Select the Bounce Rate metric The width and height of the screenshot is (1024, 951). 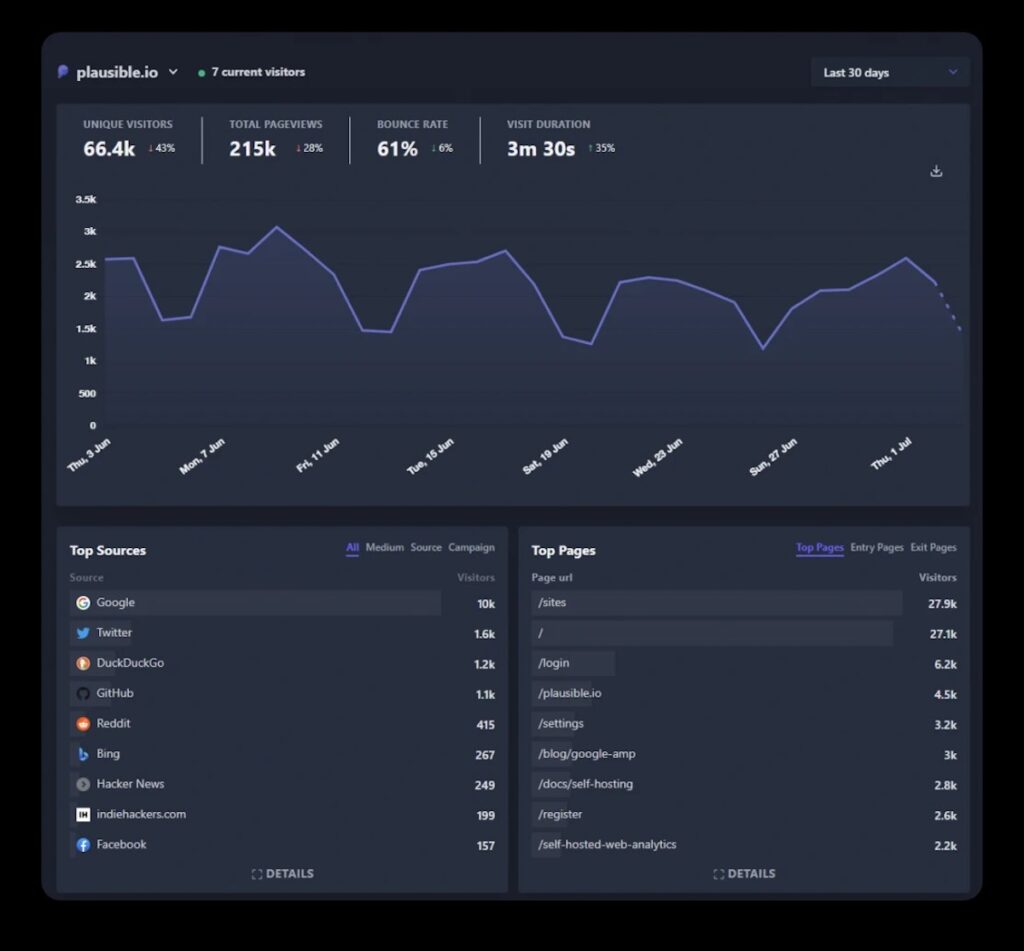click(415, 139)
